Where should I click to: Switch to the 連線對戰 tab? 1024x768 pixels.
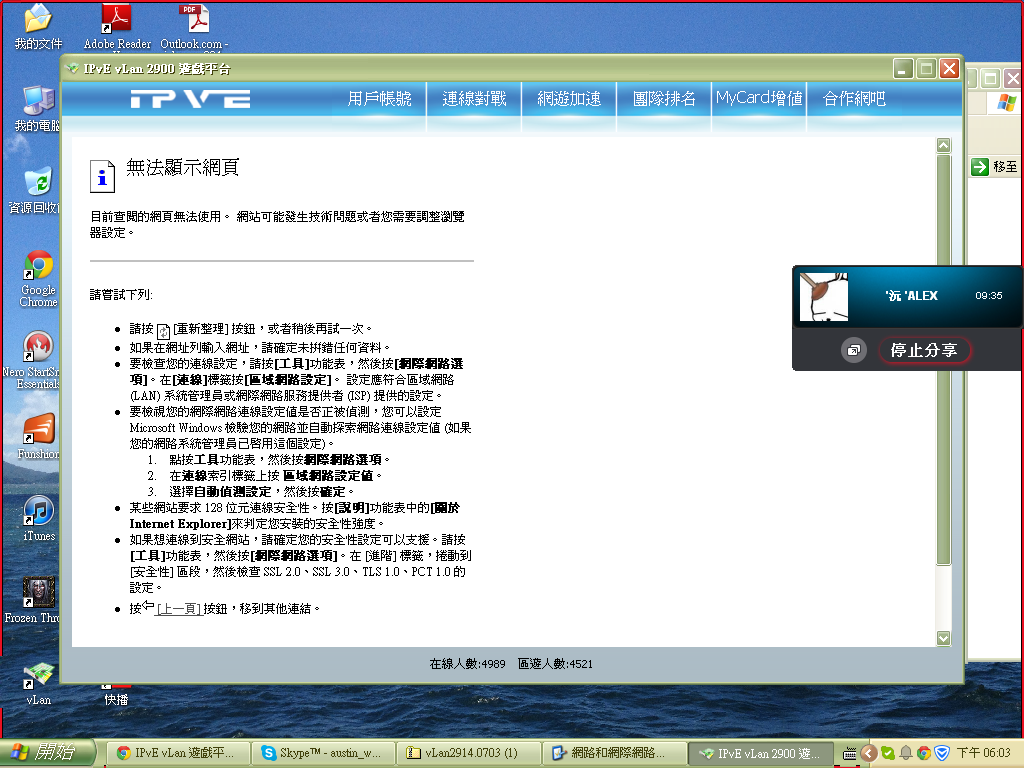coord(474,99)
